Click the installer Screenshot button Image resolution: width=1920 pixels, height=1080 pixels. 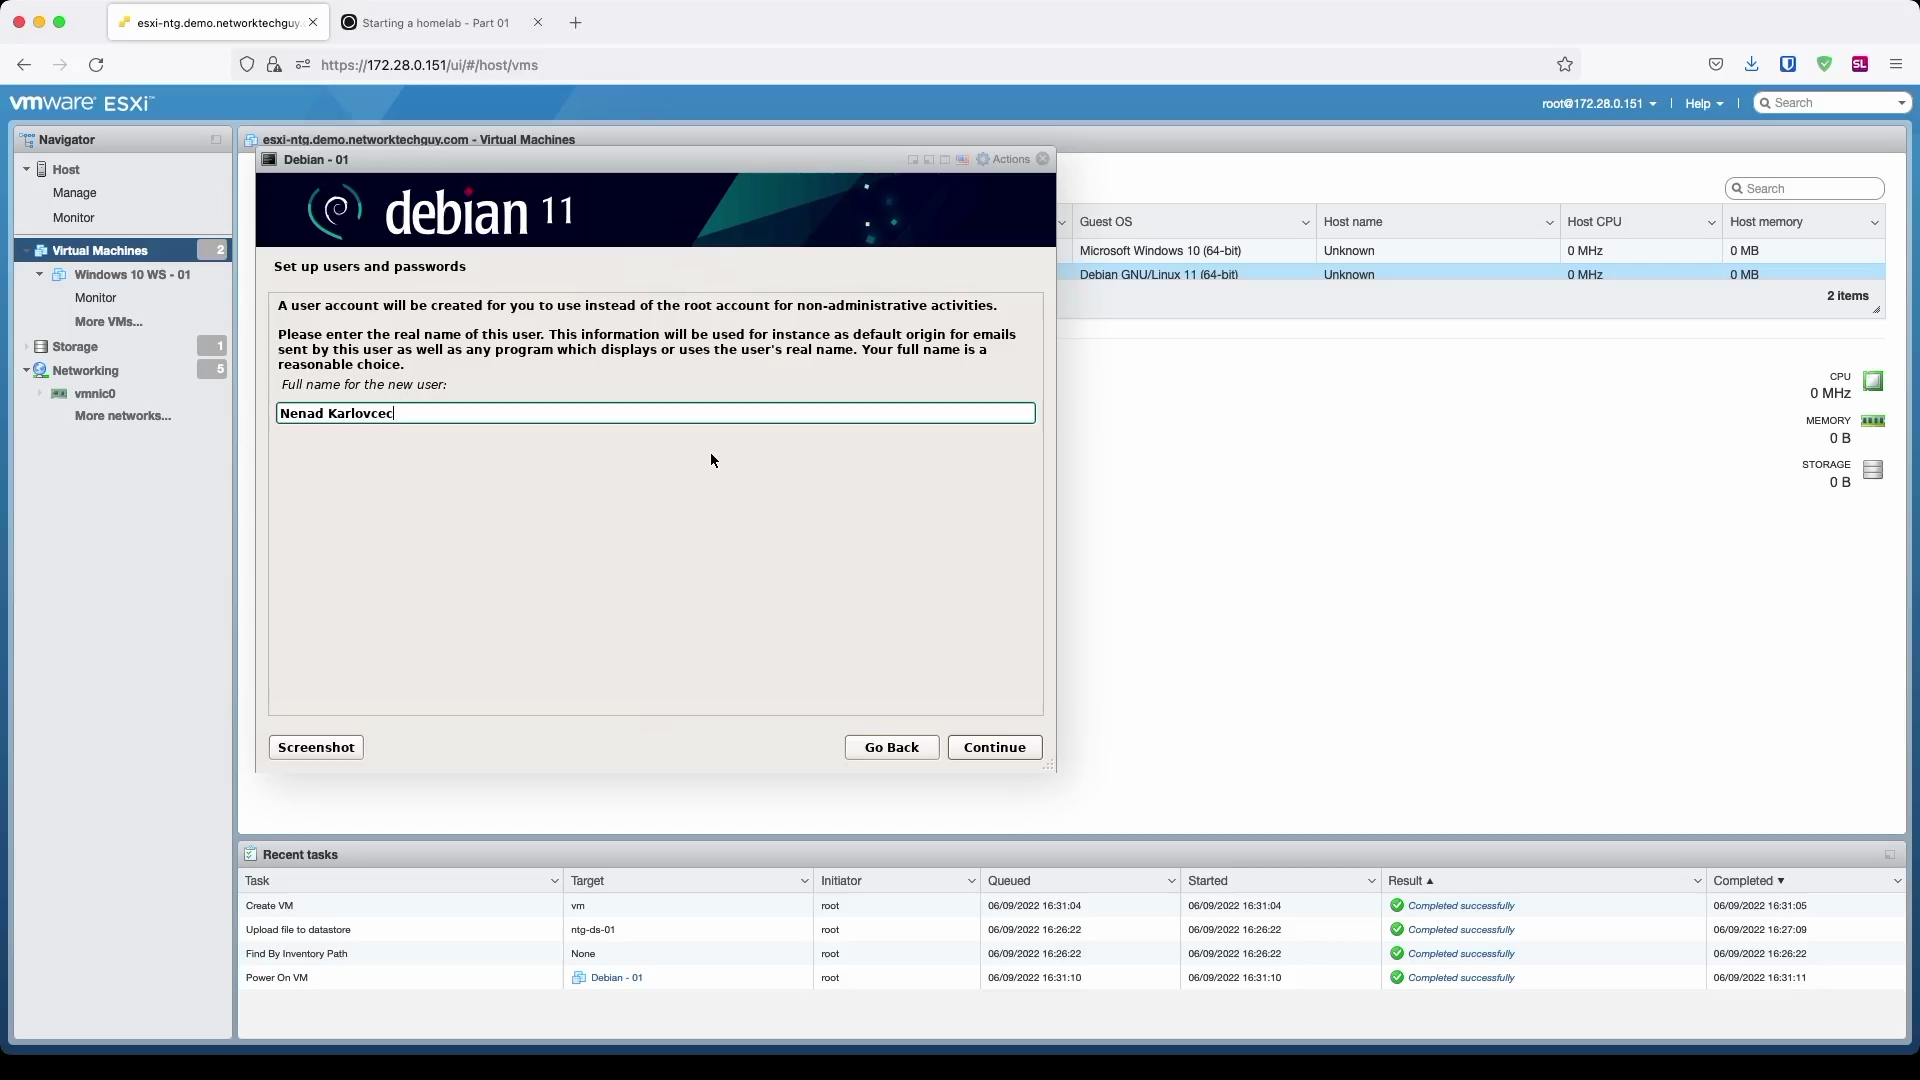click(316, 748)
